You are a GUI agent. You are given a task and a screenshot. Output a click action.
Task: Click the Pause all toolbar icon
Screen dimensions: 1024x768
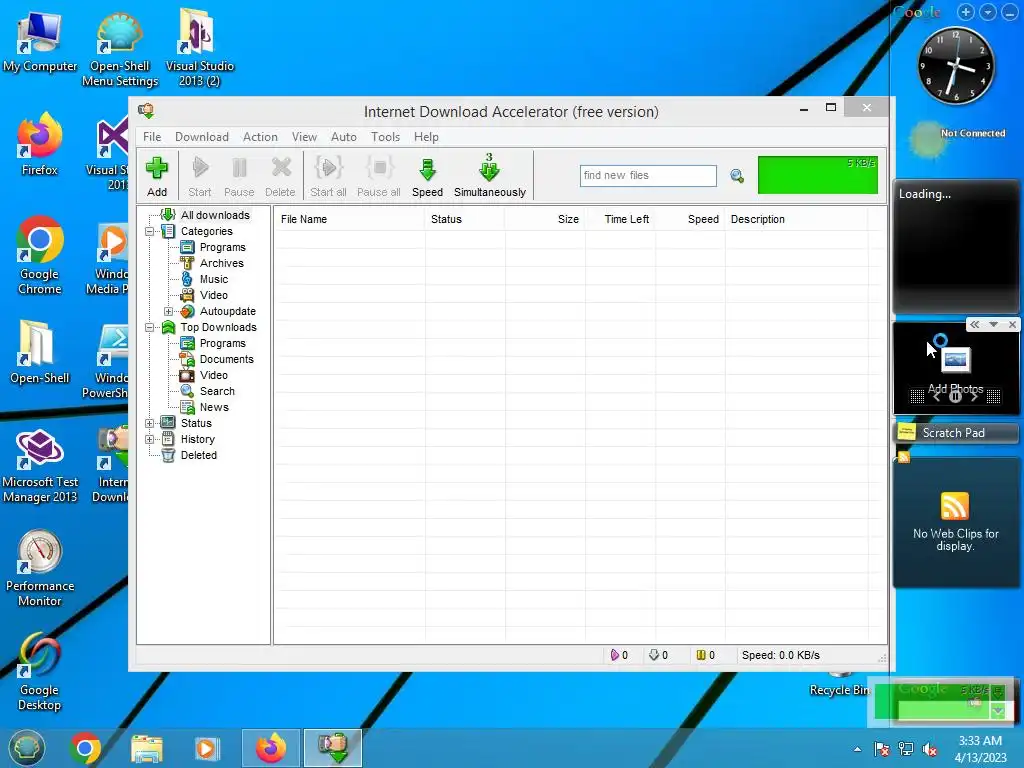(x=379, y=176)
